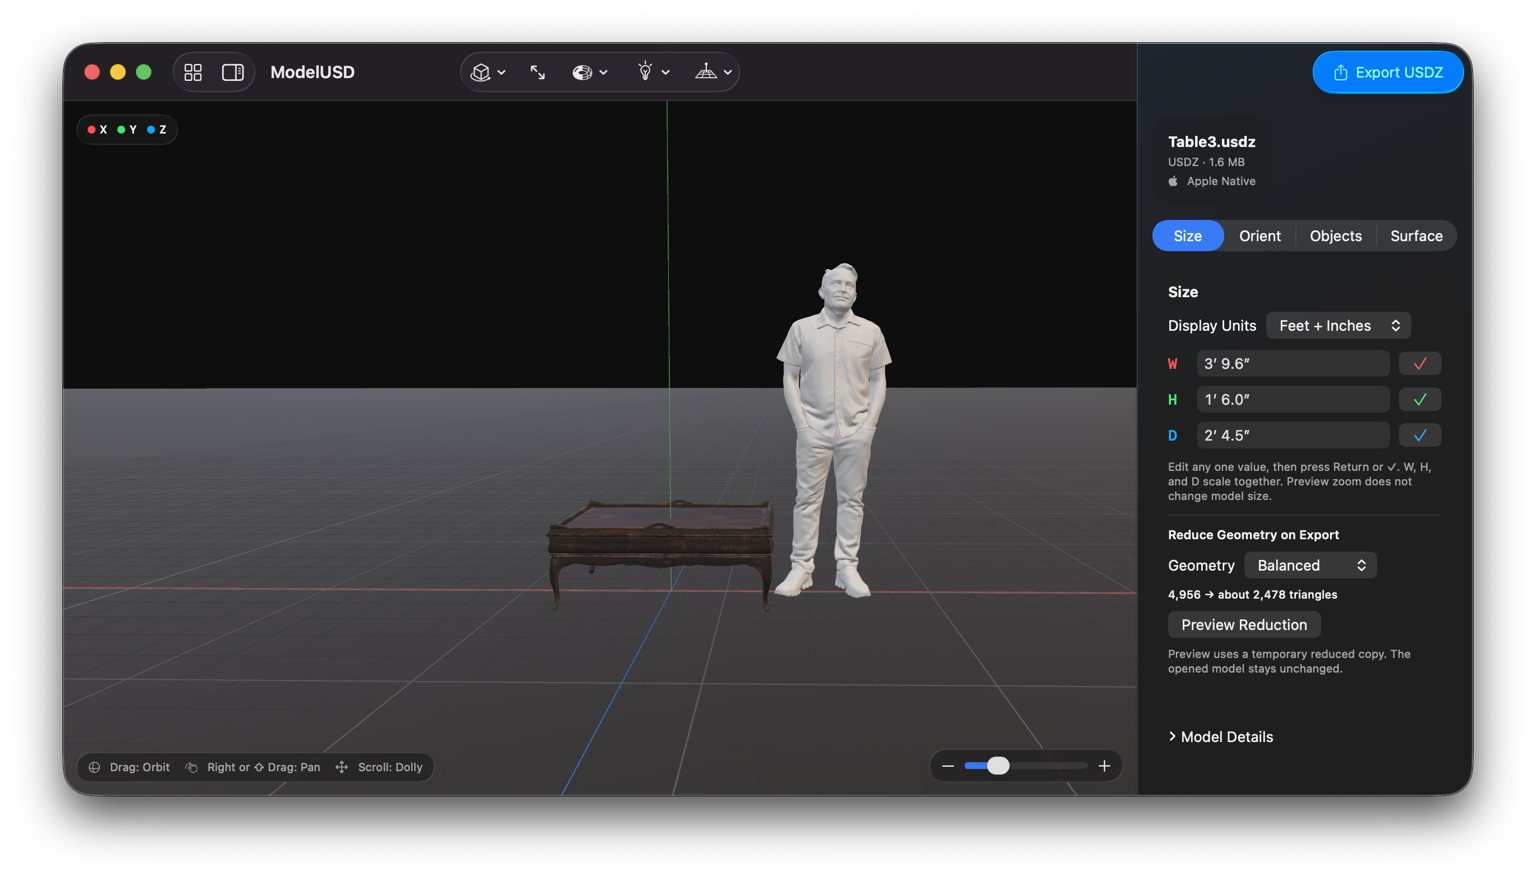
Task: Open the ground grid options dropdown
Action: (714, 72)
